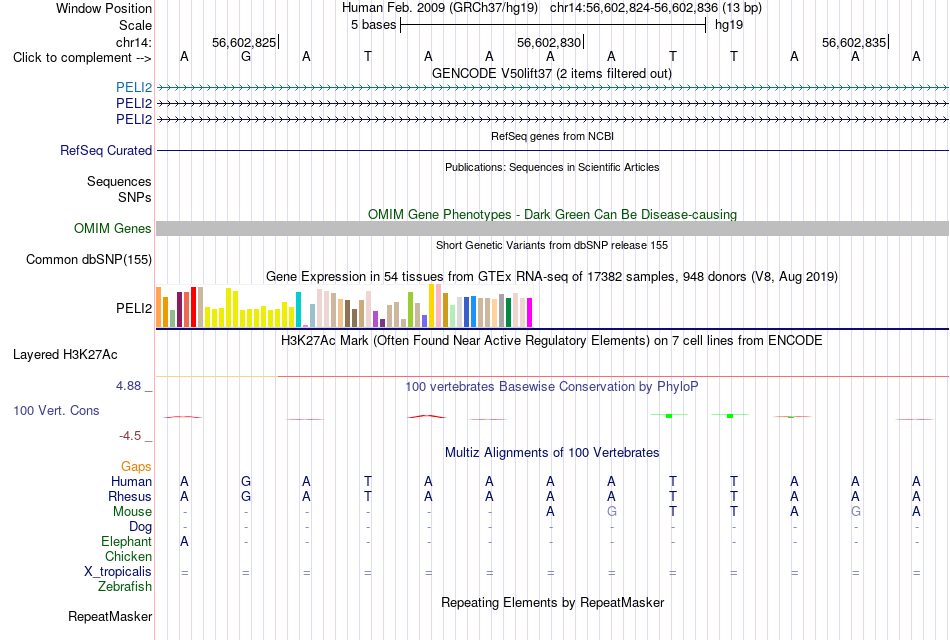Click the RepeatMasker track label
The height and width of the screenshot is (640, 950).
tap(110, 616)
